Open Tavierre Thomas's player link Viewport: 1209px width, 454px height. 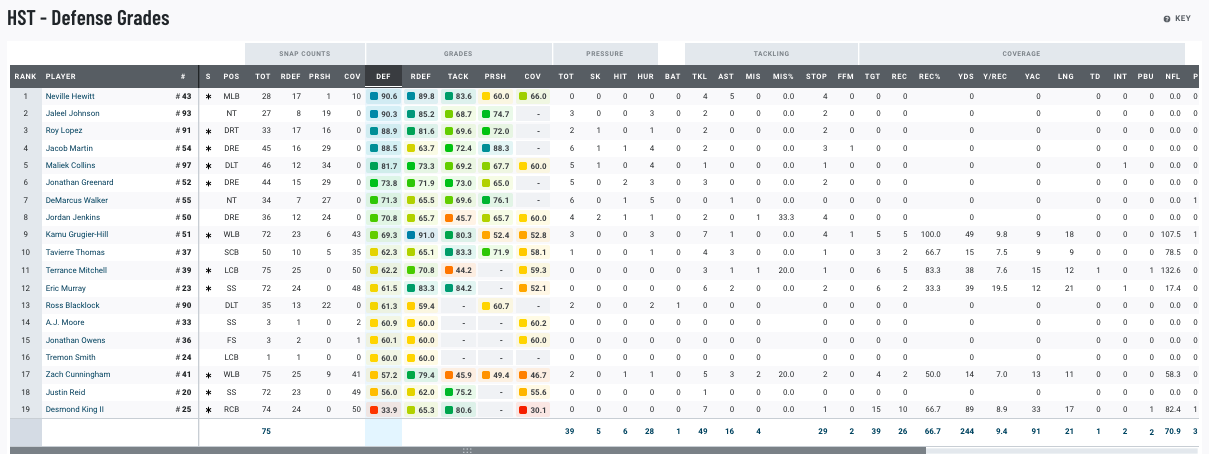pos(75,253)
